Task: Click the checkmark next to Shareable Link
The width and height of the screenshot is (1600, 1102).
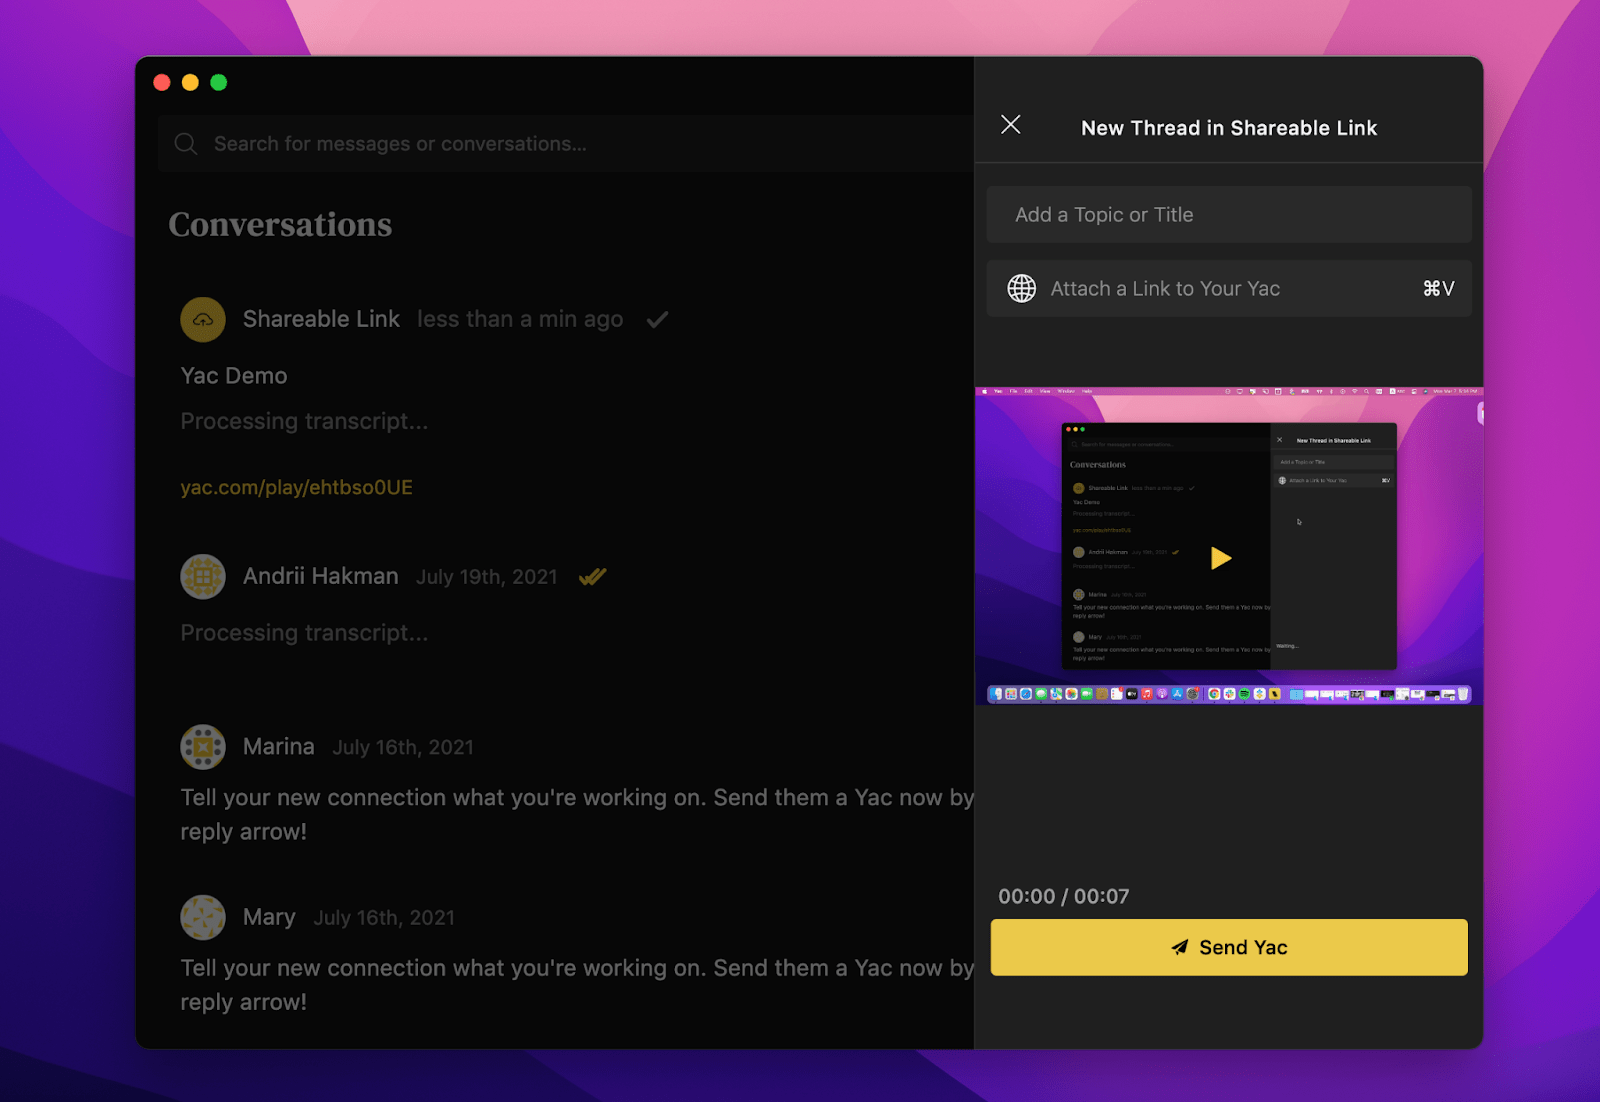Action: (x=657, y=320)
